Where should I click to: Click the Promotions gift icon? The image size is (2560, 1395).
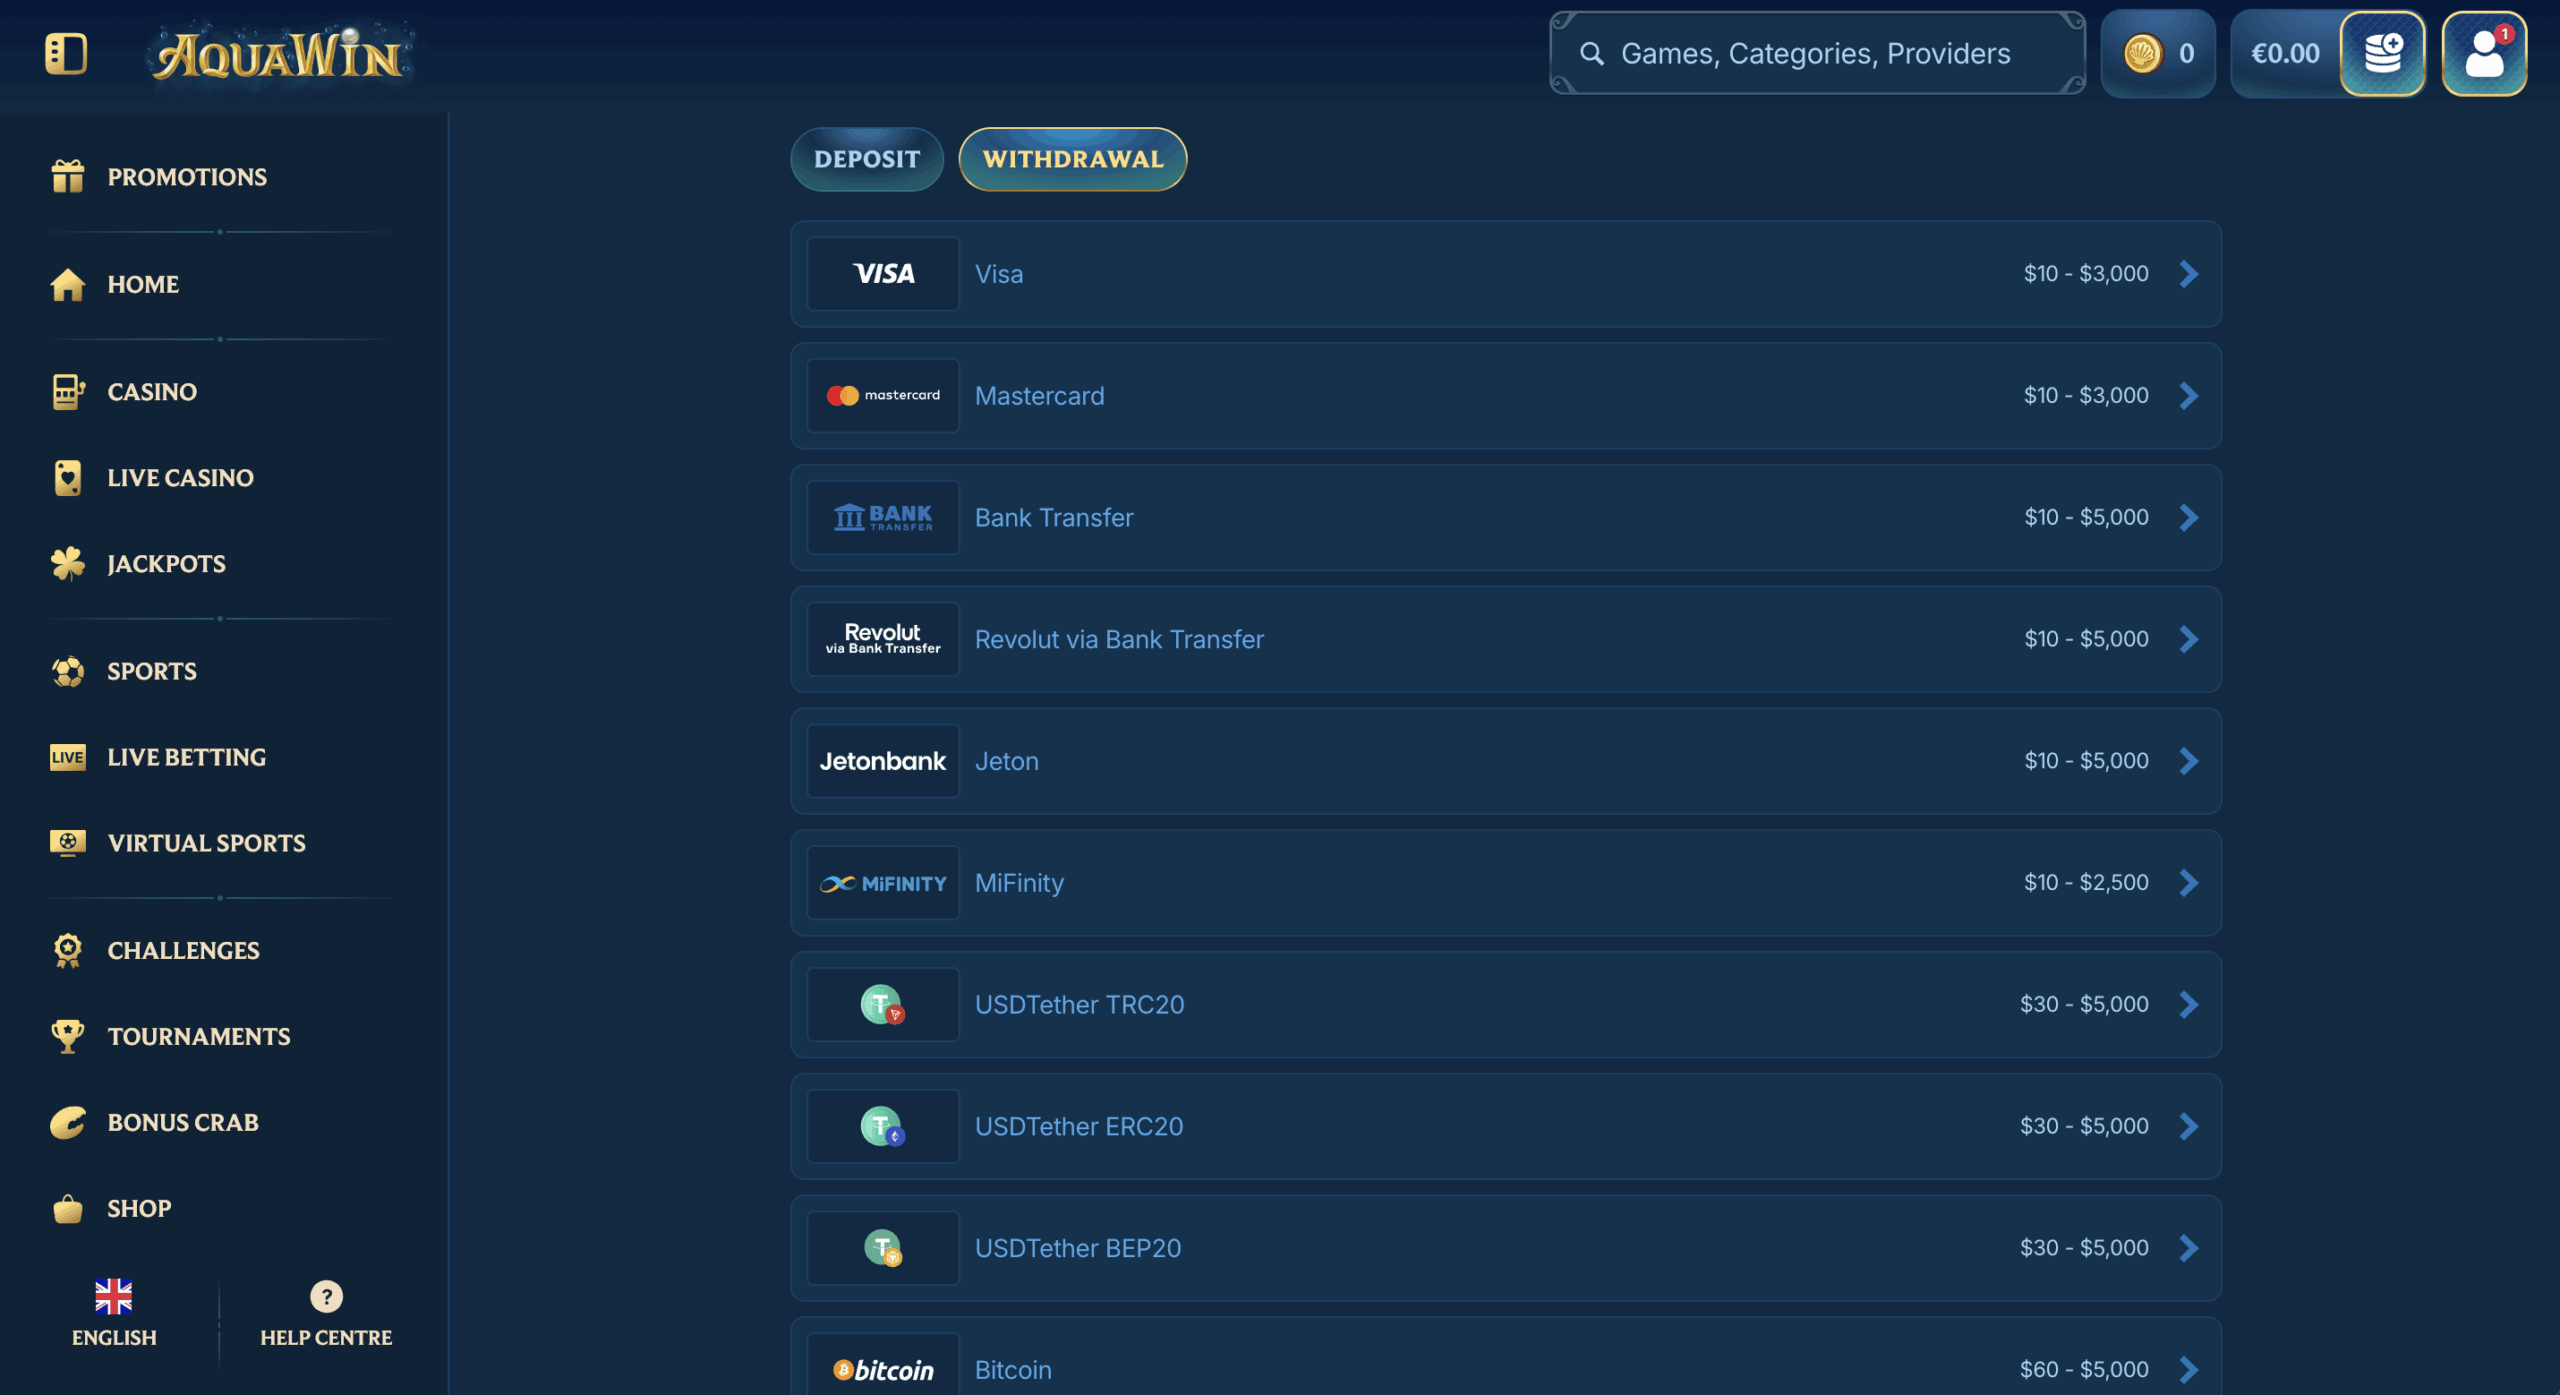coord(68,176)
